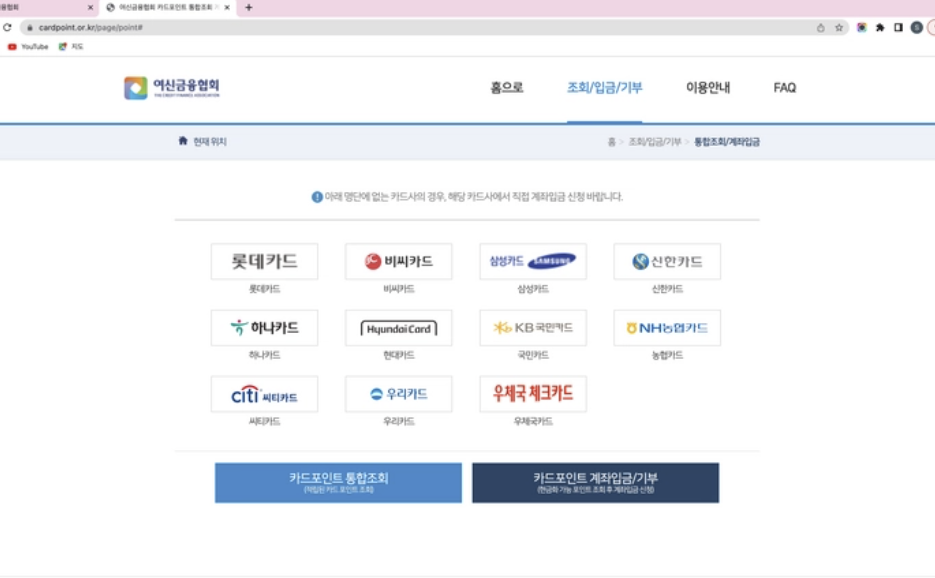Click the browser reload icon
Image resolution: width=935 pixels, height=578 pixels.
pyautogui.click(x=7, y=27)
